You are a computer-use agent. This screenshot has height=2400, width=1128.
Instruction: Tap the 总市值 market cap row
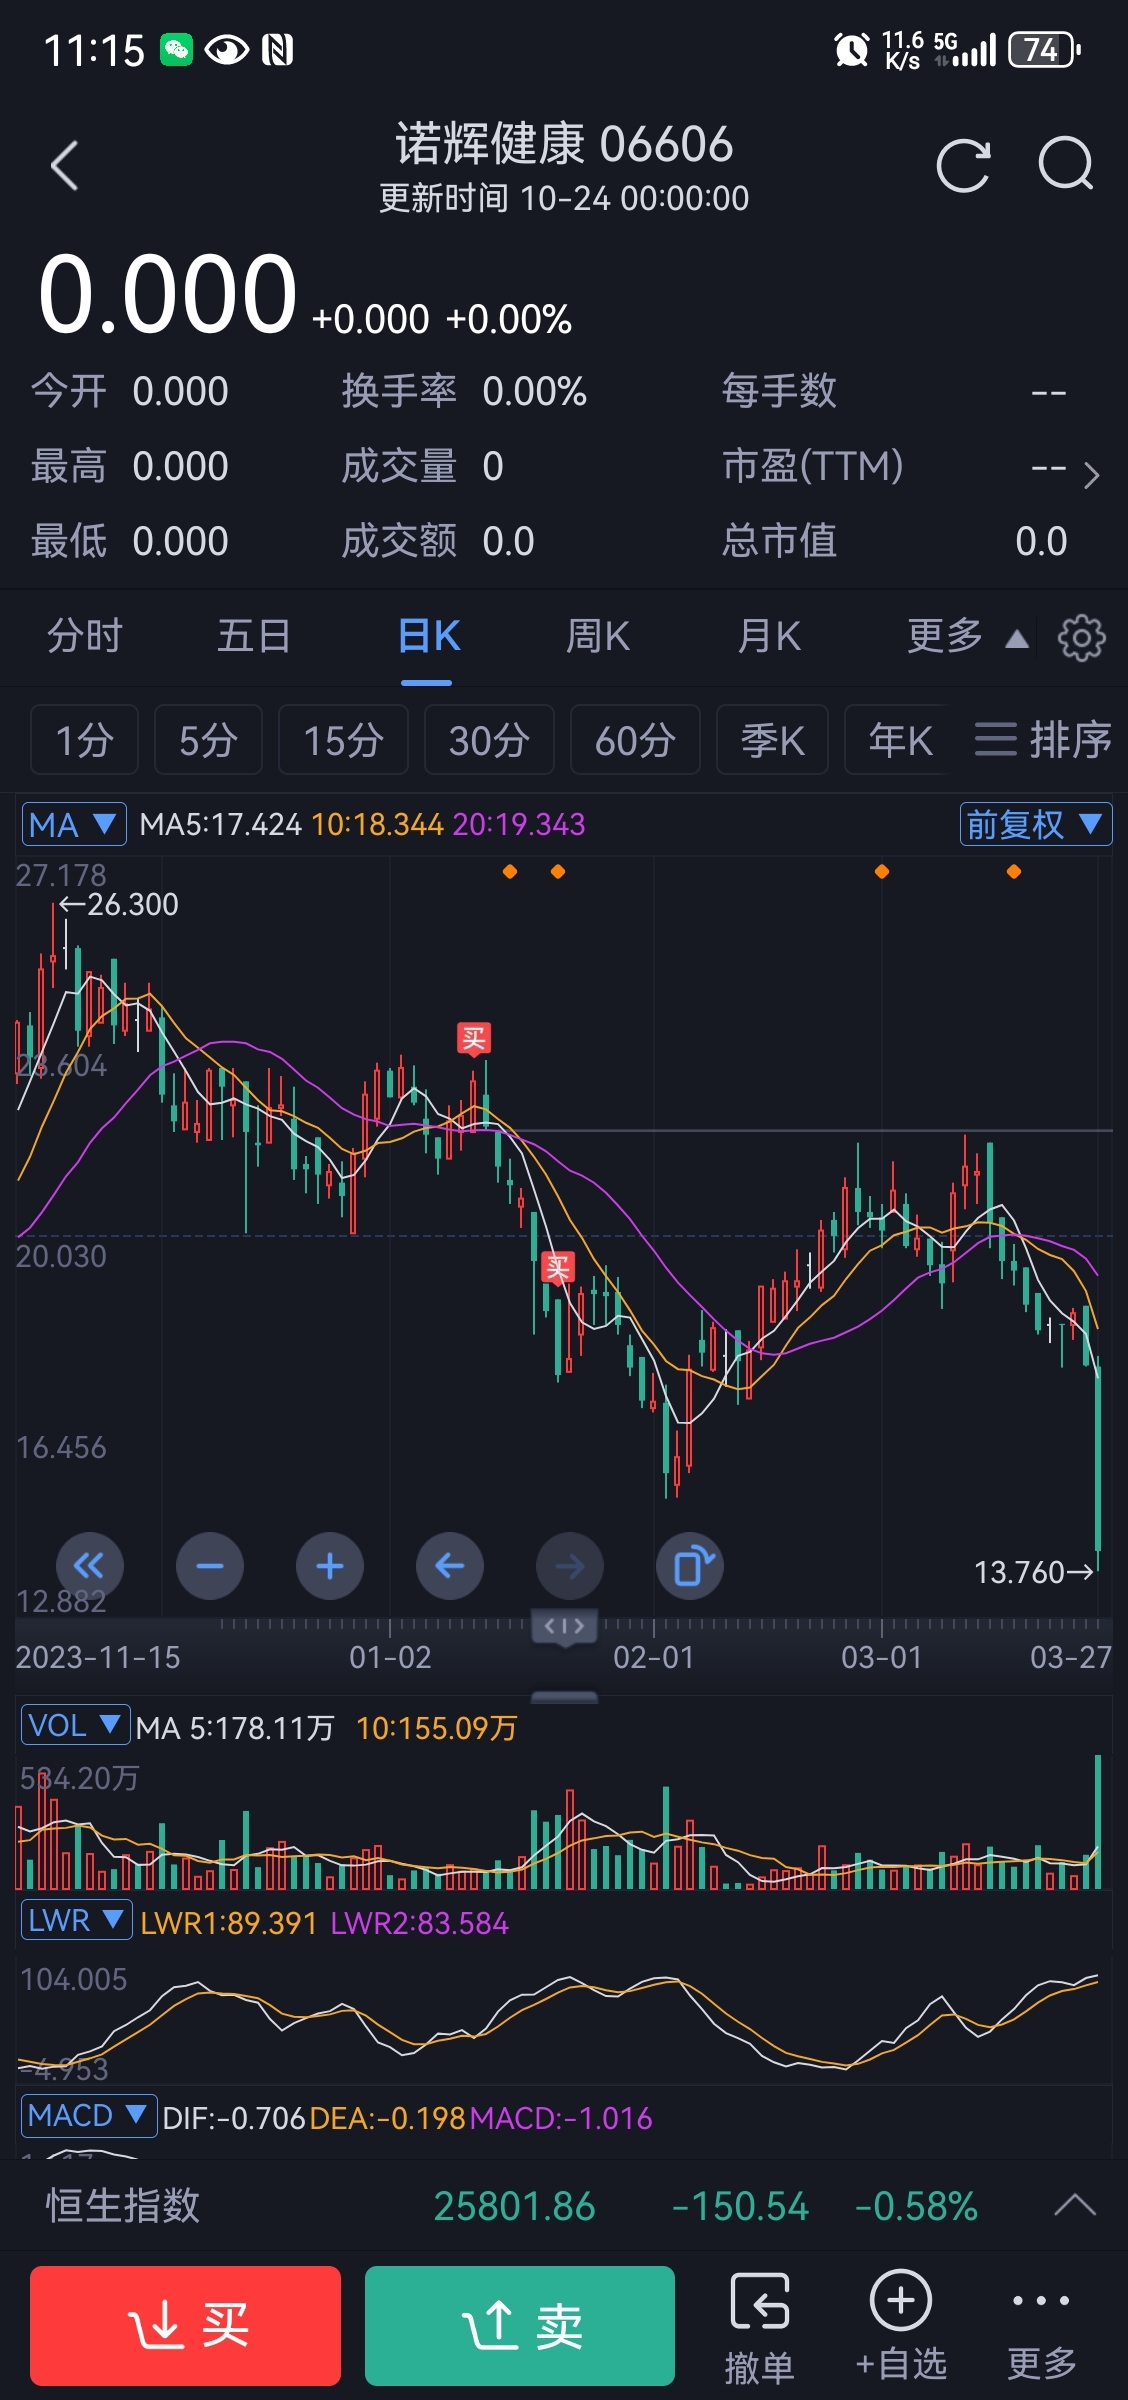[x=895, y=541]
